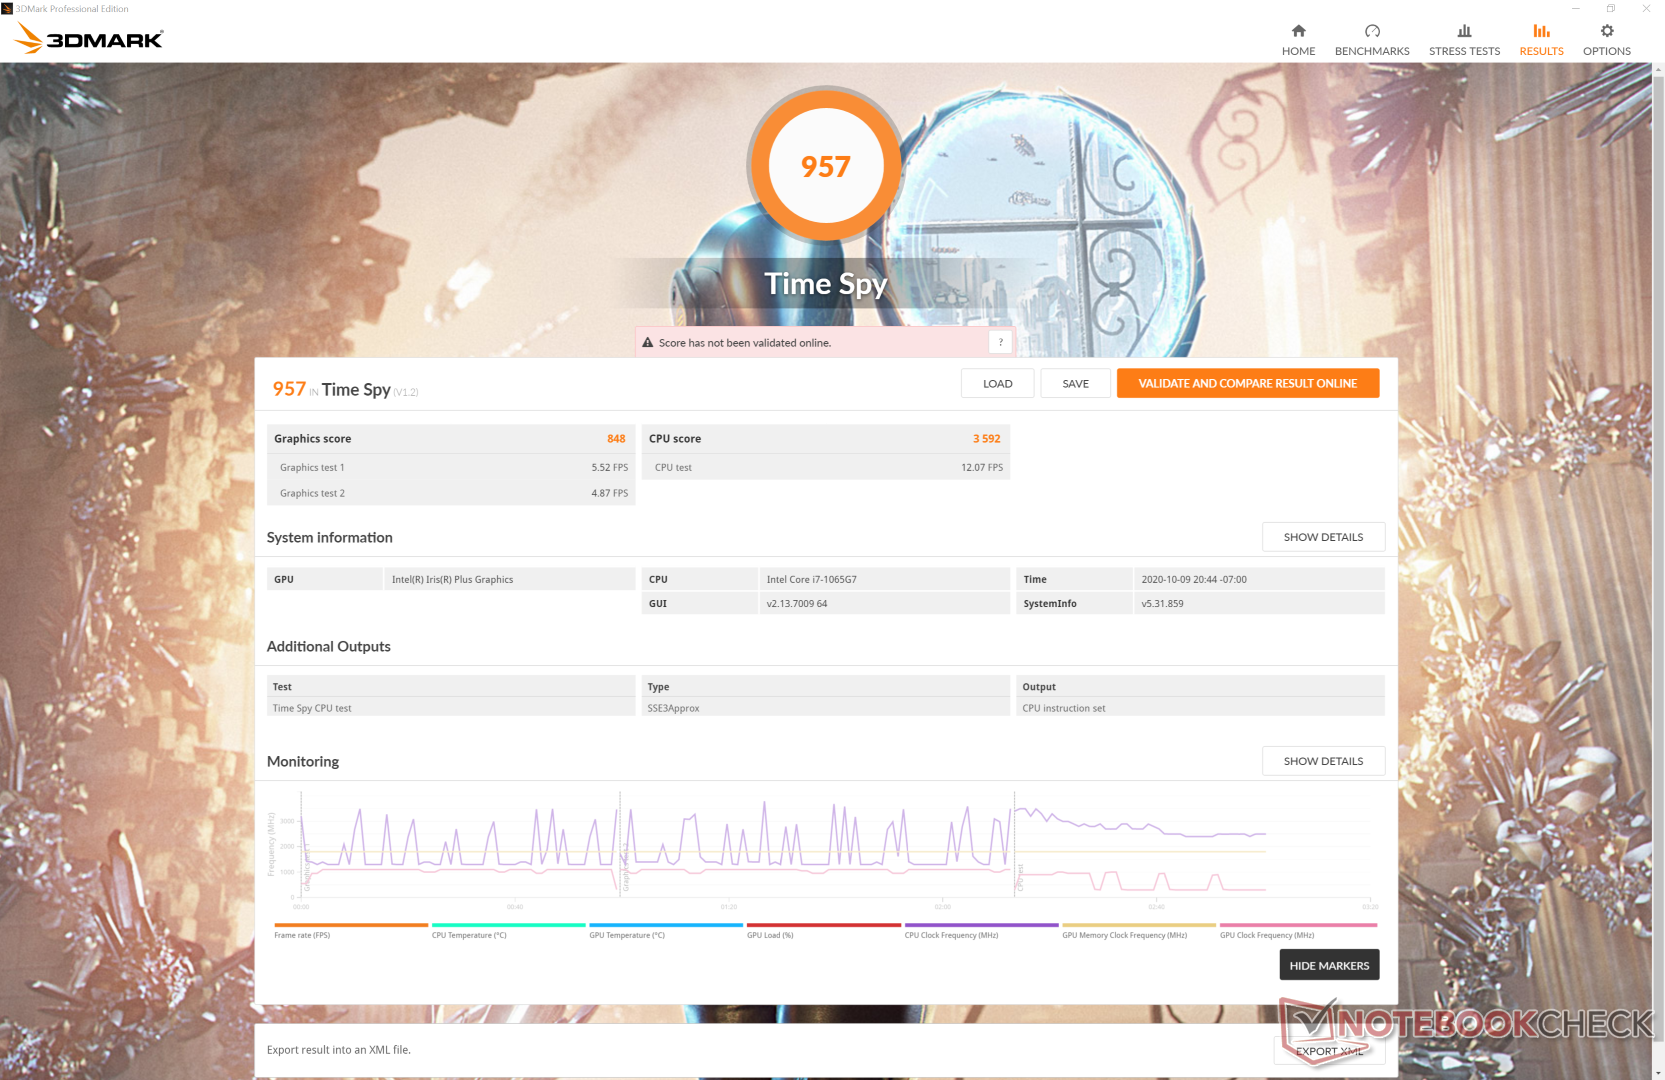Open the HOME tab label
Screen dimensions: 1665x1080
[1298, 51]
